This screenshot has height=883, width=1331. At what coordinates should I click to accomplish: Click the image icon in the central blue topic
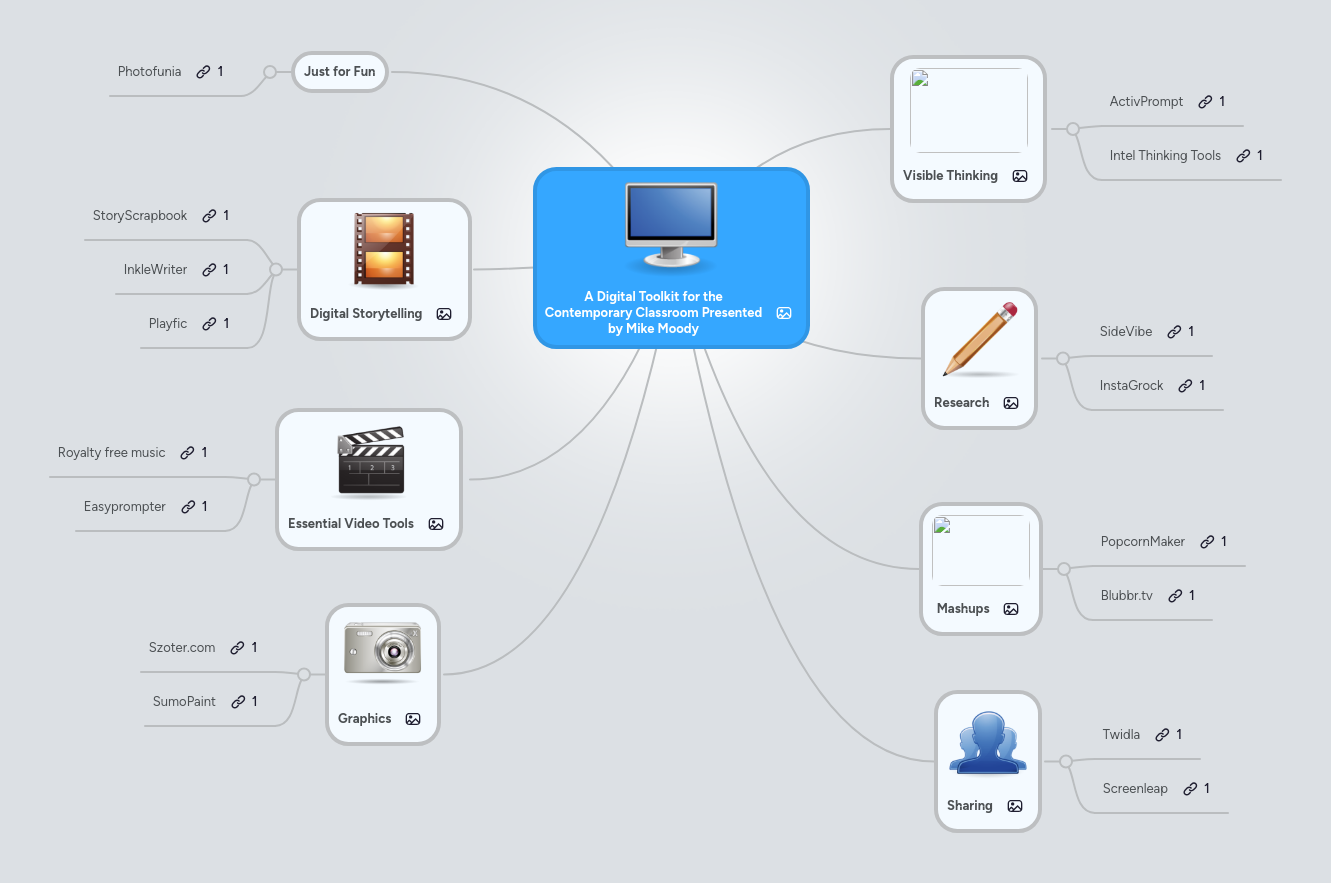point(784,313)
